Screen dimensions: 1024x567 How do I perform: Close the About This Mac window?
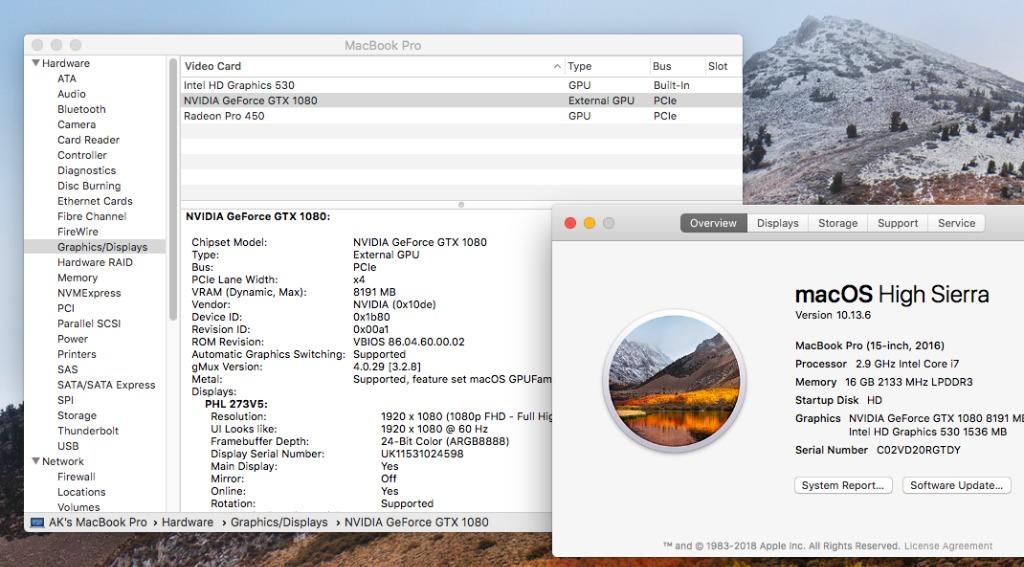pos(570,223)
